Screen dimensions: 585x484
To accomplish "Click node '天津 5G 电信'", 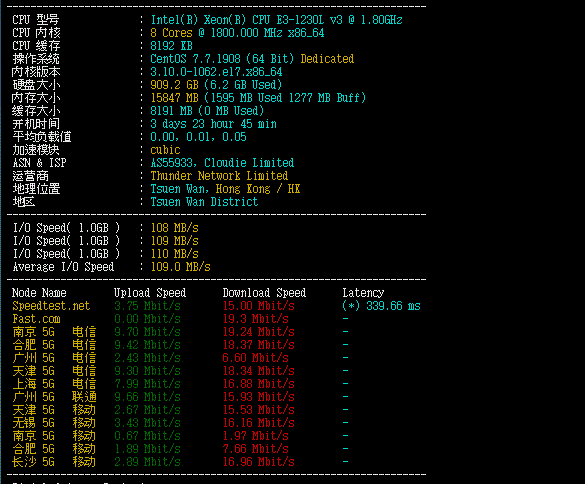I will tap(54, 371).
